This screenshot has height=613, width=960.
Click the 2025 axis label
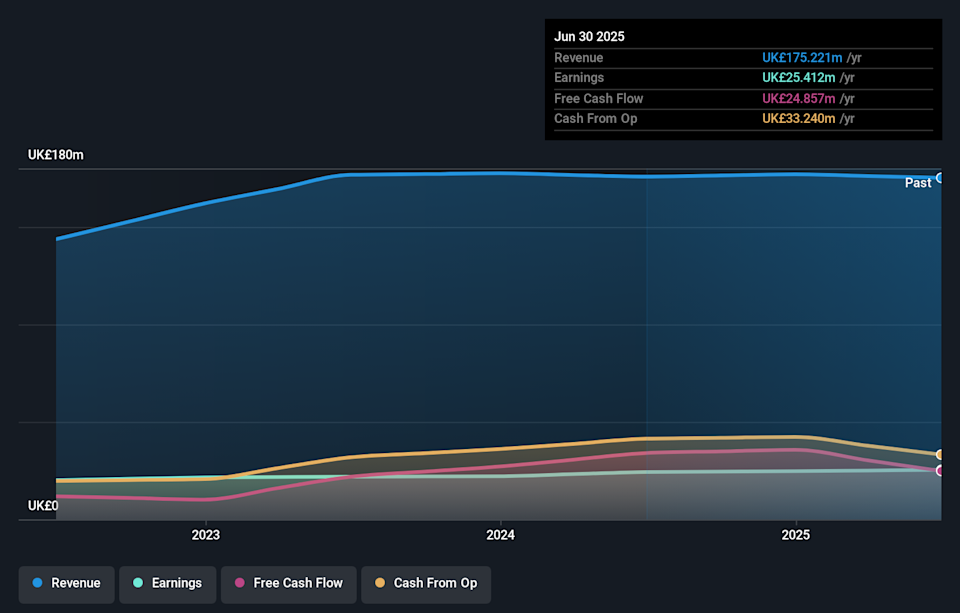[795, 535]
